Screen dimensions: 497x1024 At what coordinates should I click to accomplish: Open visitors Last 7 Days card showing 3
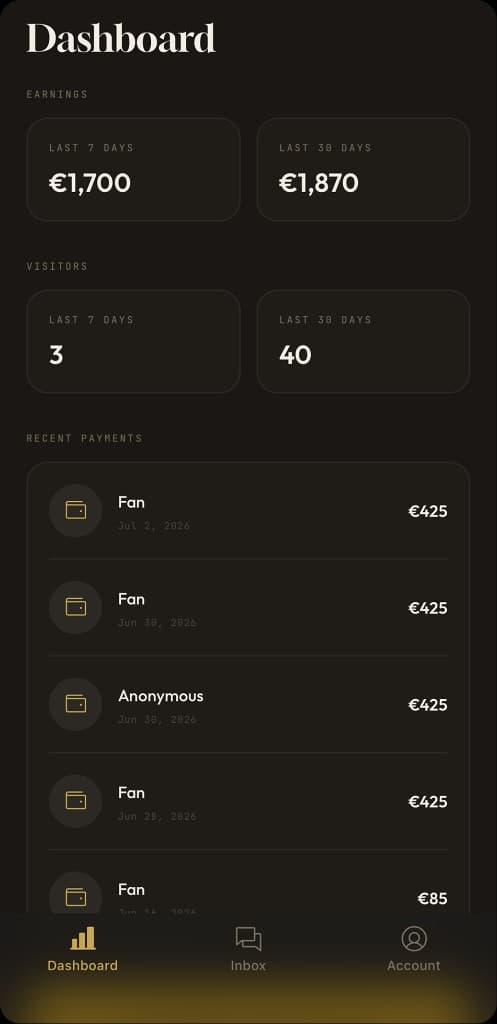click(x=133, y=342)
